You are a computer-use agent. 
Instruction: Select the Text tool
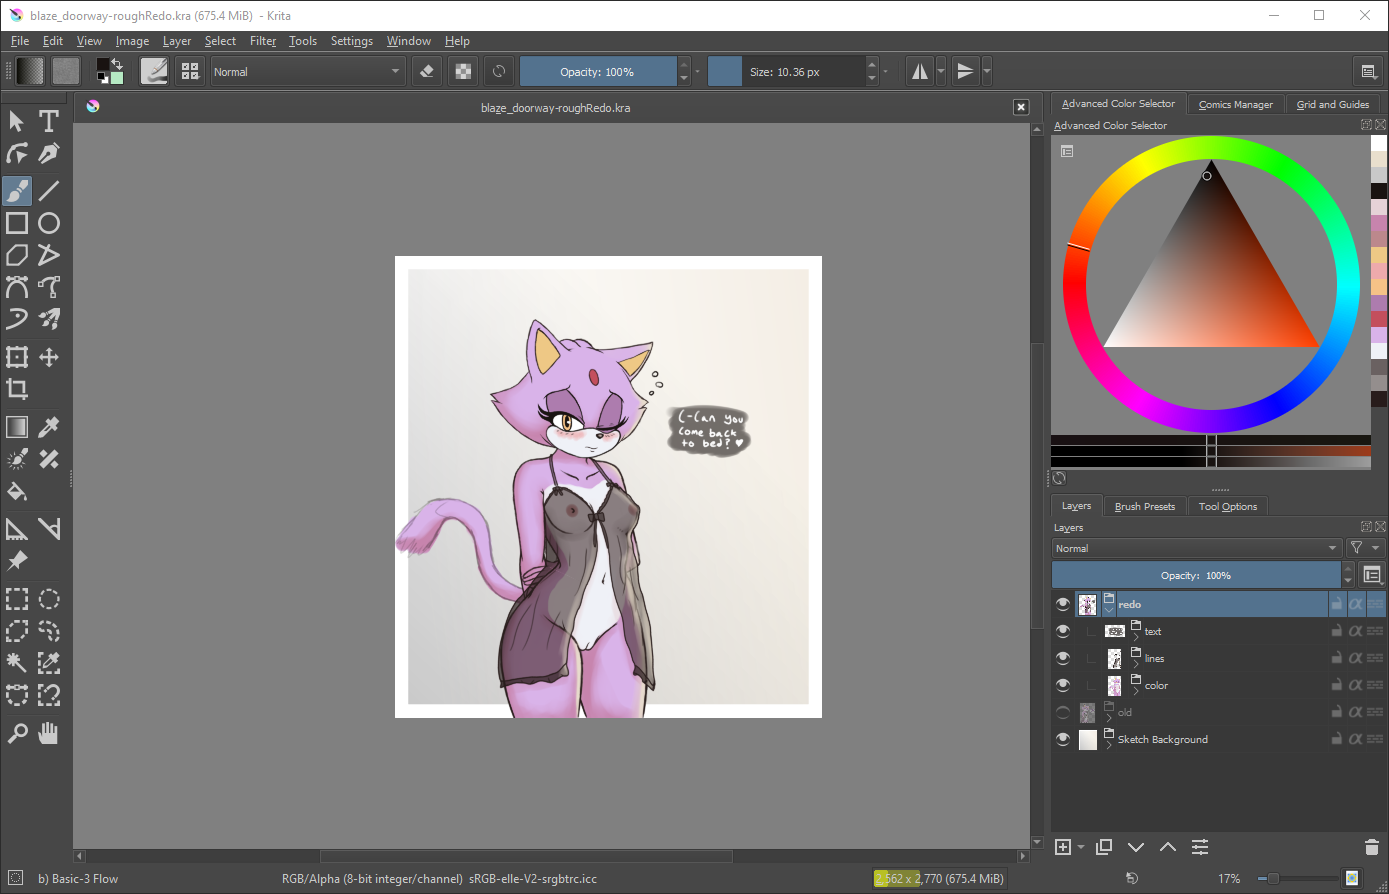pyautogui.click(x=48, y=121)
